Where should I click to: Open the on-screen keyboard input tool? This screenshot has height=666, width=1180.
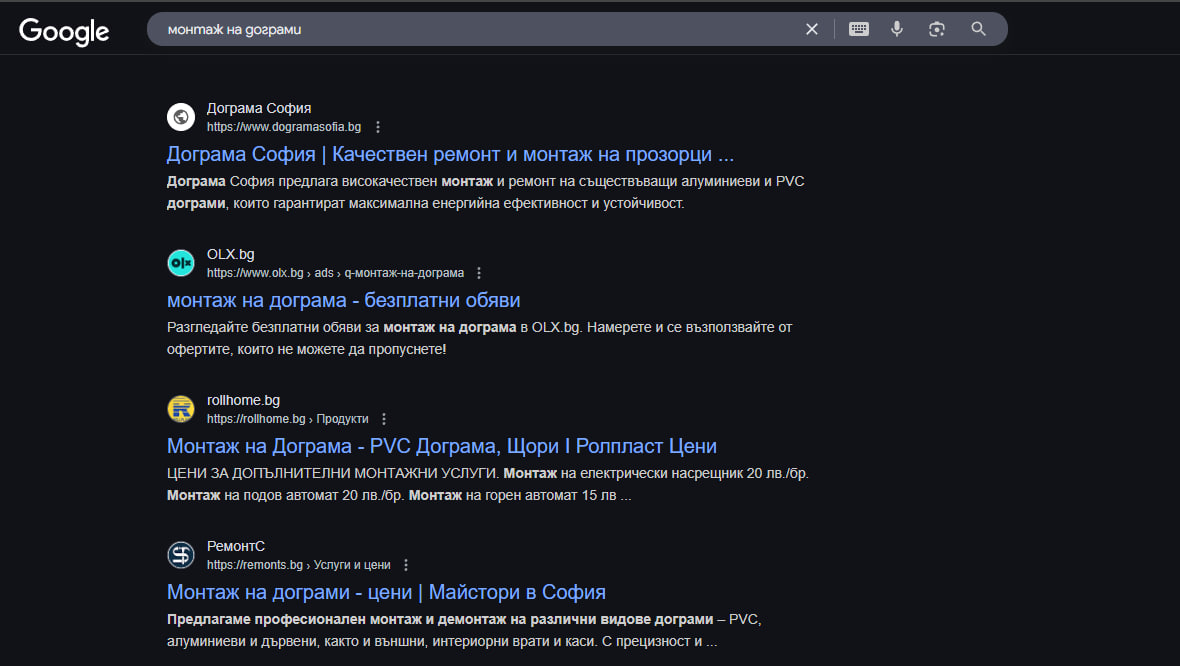click(x=859, y=29)
